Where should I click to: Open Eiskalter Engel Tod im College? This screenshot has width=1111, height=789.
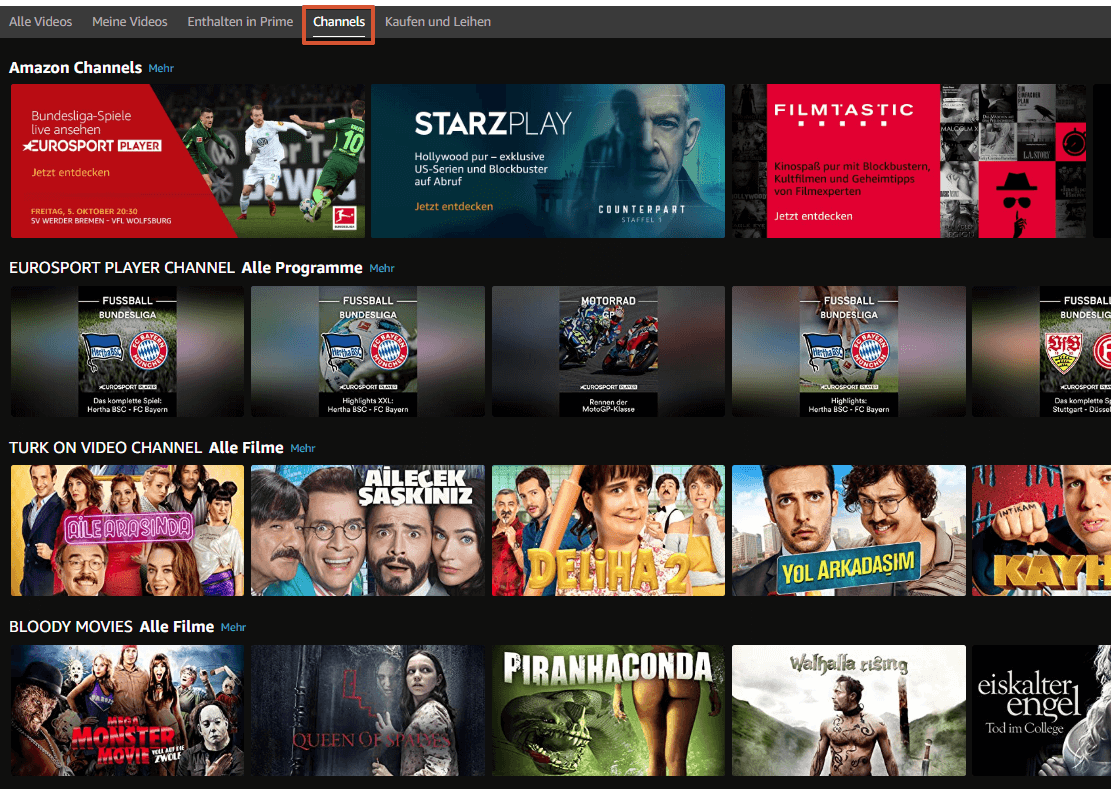click(1042, 710)
